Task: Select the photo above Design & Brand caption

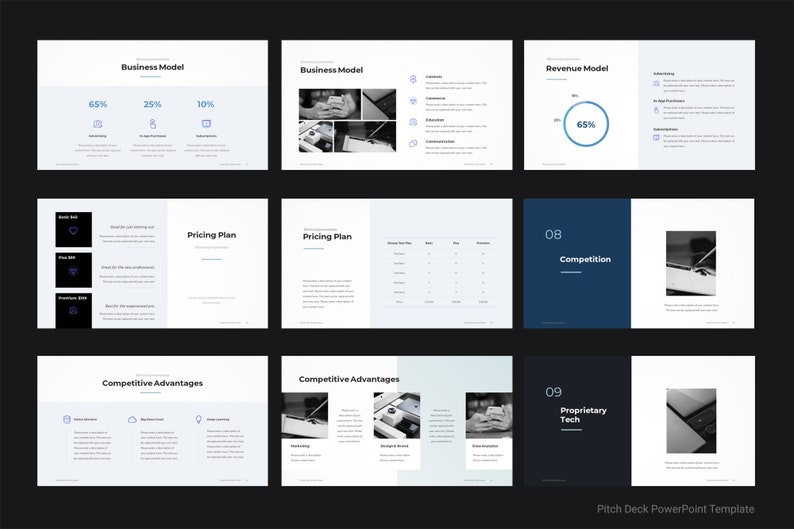Action: click(x=397, y=416)
